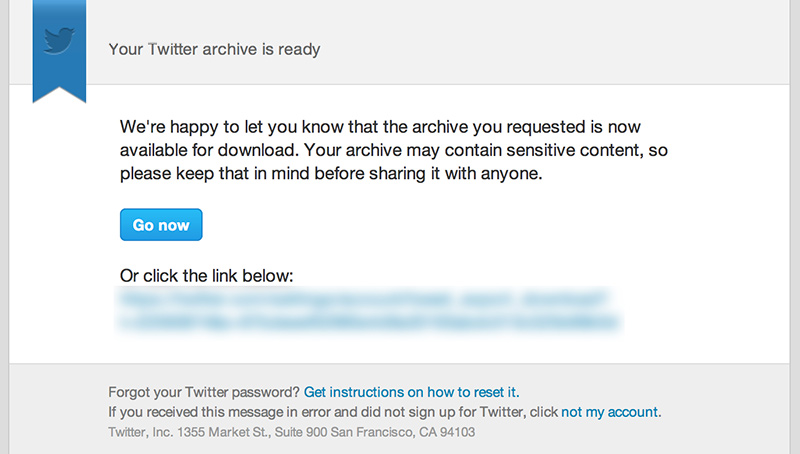Click 'Your Twitter archive is ready' heading

[214, 48]
